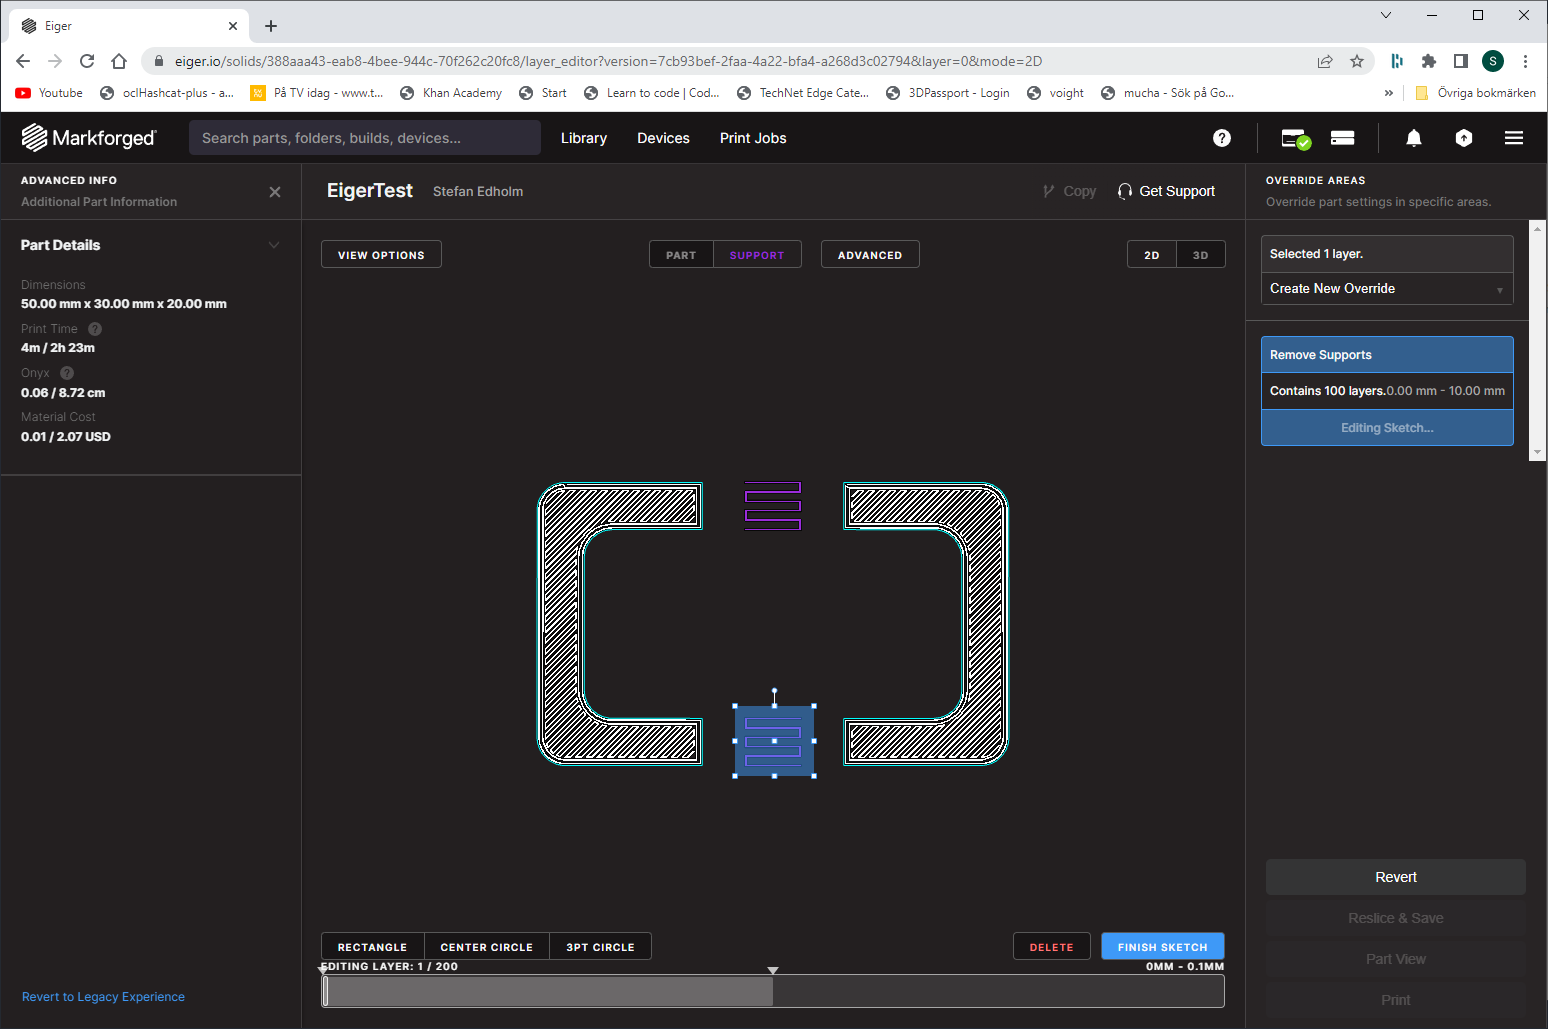Go to Print Jobs
1548x1029 pixels.
pyautogui.click(x=752, y=138)
